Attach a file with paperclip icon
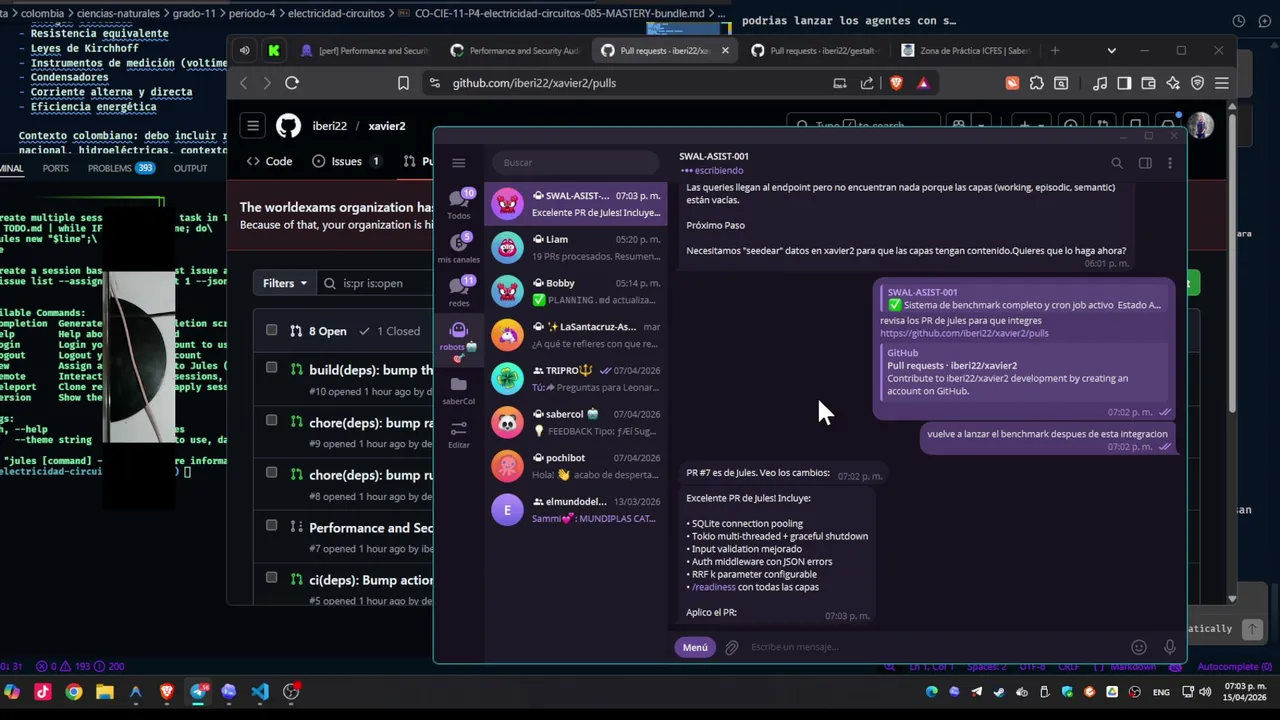 (732, 648)
